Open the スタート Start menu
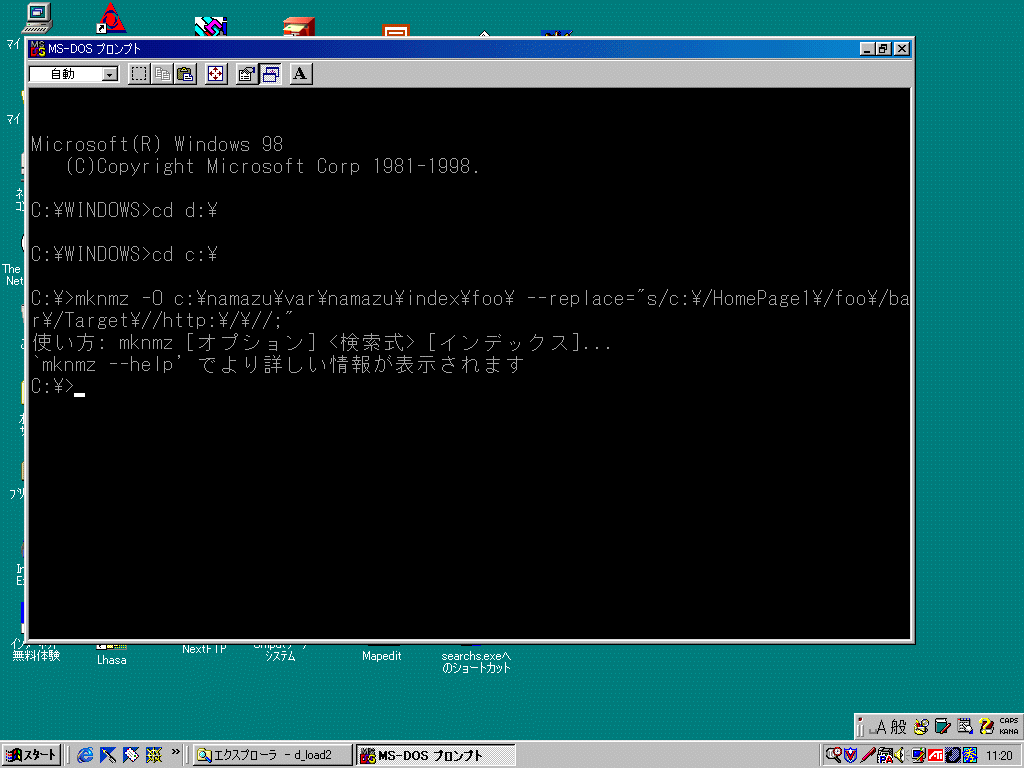 point(32,755)
